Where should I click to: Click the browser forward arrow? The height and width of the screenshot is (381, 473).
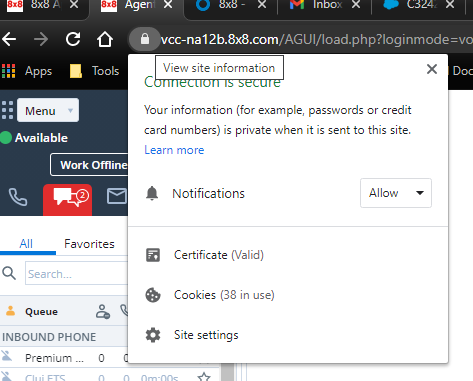tap(41, 39)
